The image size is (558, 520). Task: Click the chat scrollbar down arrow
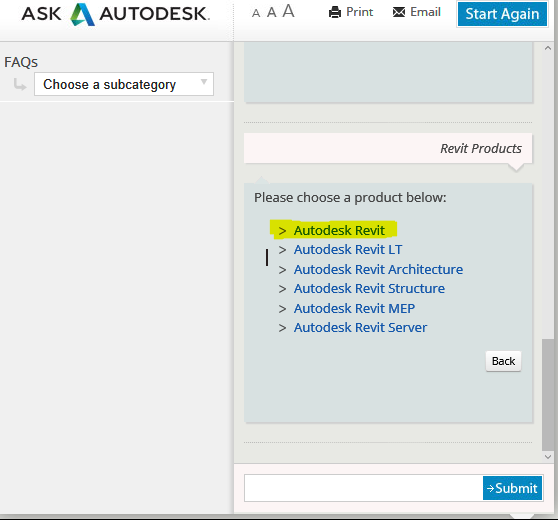point(548,456)
